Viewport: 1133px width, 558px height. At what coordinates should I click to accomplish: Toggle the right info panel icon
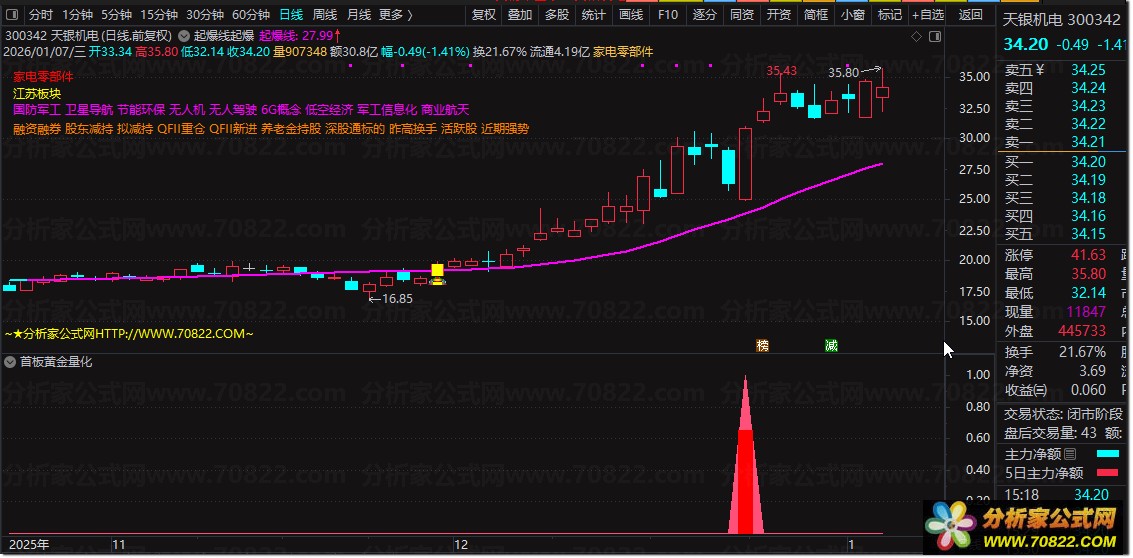pos(935,36)
